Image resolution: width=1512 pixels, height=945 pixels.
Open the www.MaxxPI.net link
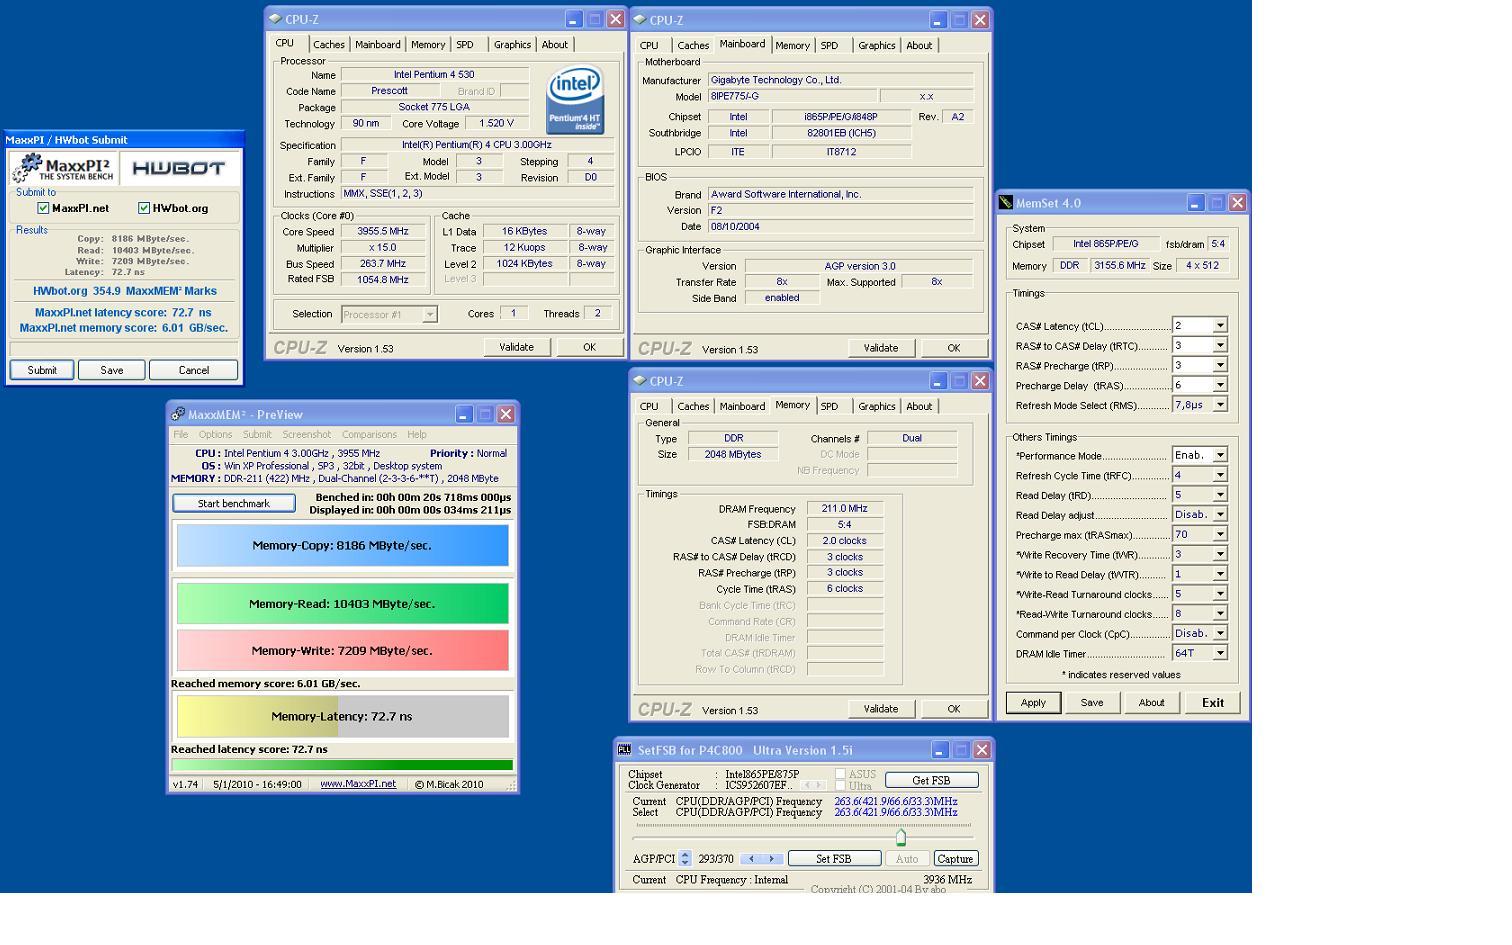click(x=358, y=784)
